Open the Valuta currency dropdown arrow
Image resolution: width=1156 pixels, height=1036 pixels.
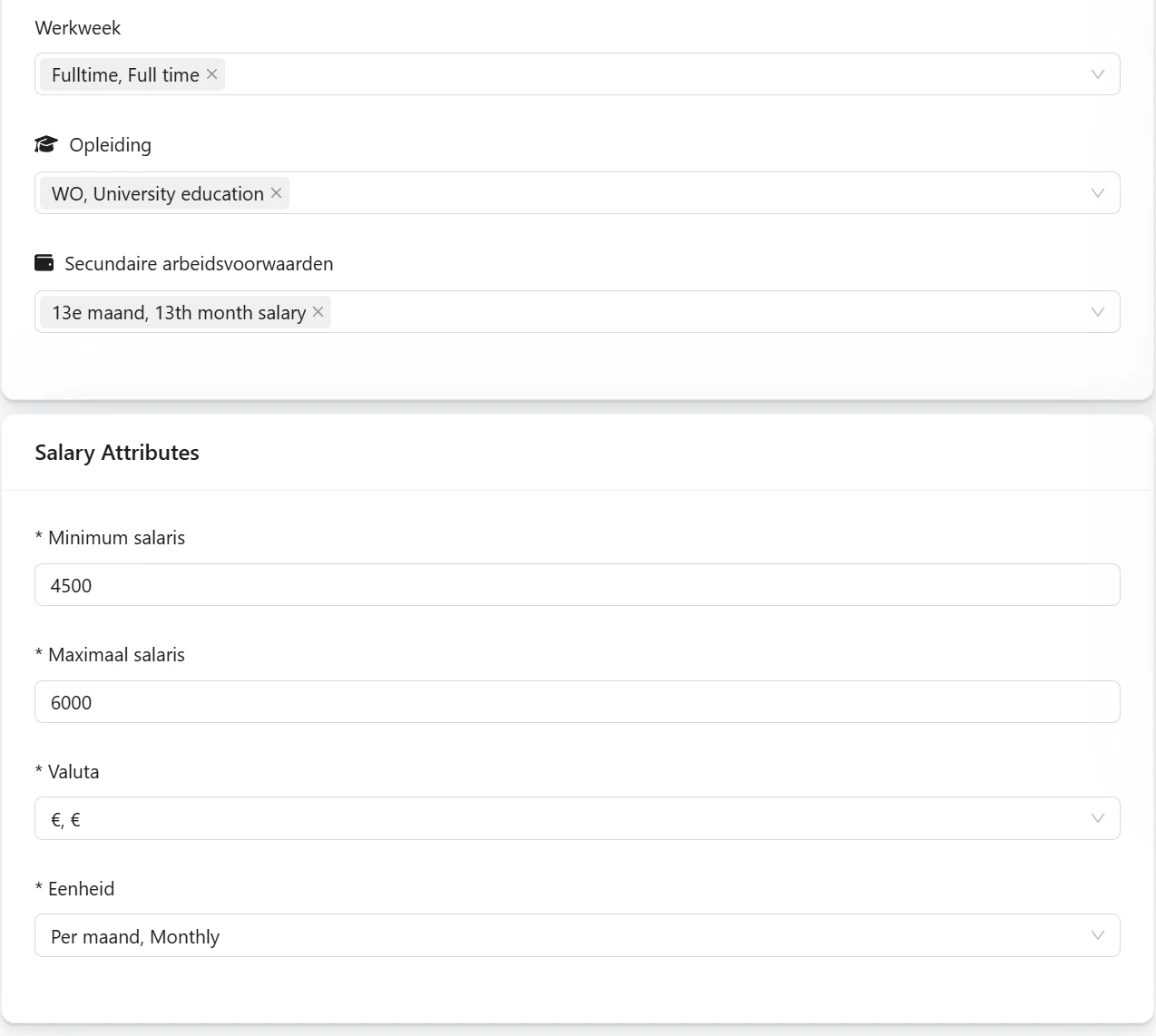(x=1097, y=818)
